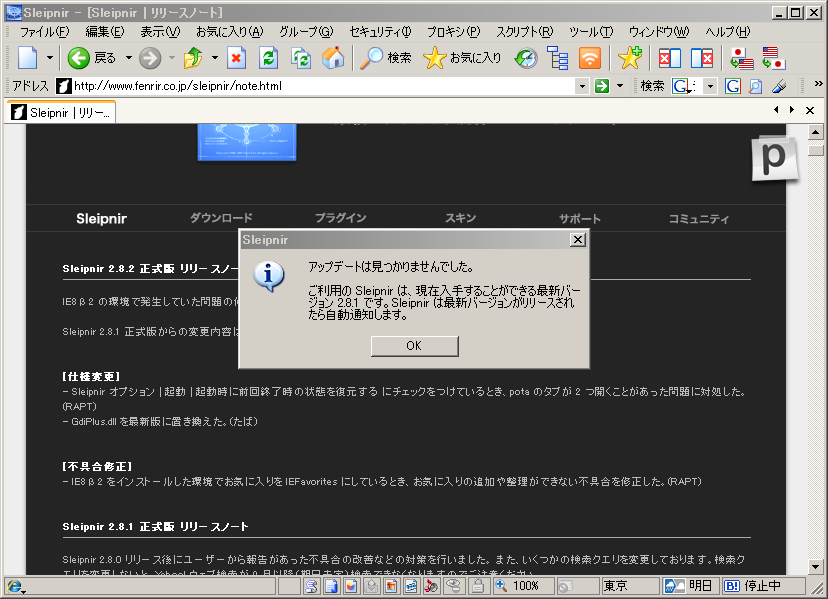Toggle the ActiveX cube status icon
Viewport: 828px width, 599px height.
click(x=351, y=586)
